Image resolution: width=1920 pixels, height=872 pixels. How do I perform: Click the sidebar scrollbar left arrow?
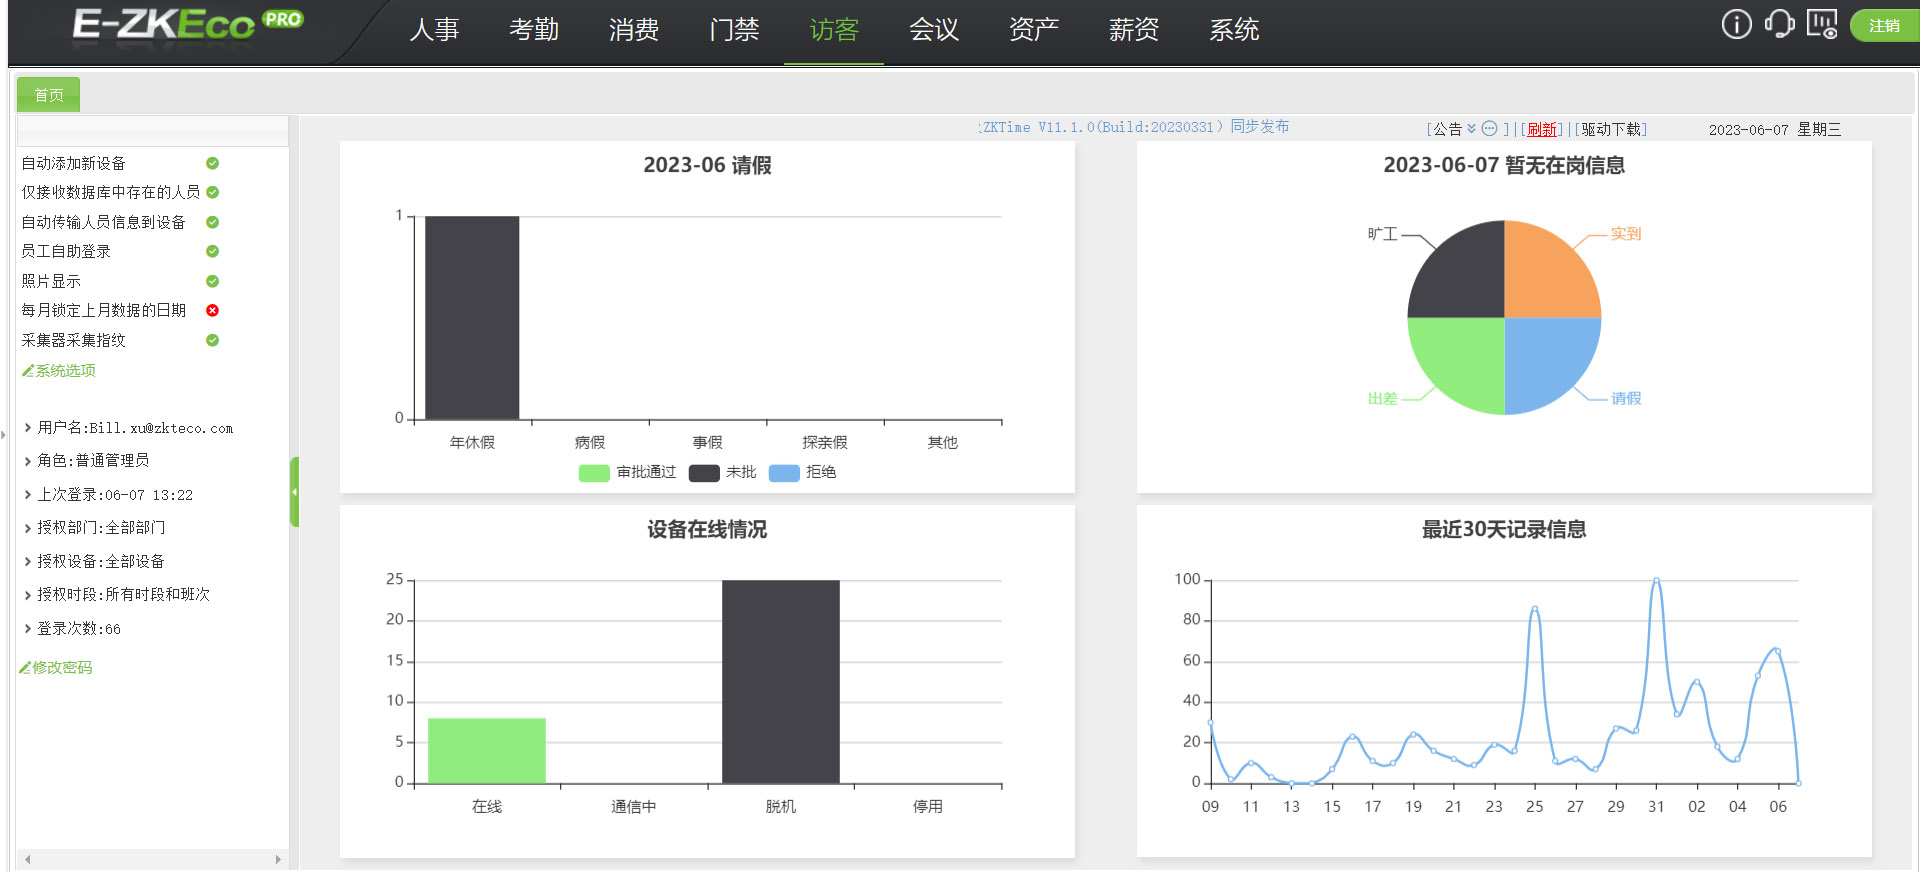click(x=27, y=859)
